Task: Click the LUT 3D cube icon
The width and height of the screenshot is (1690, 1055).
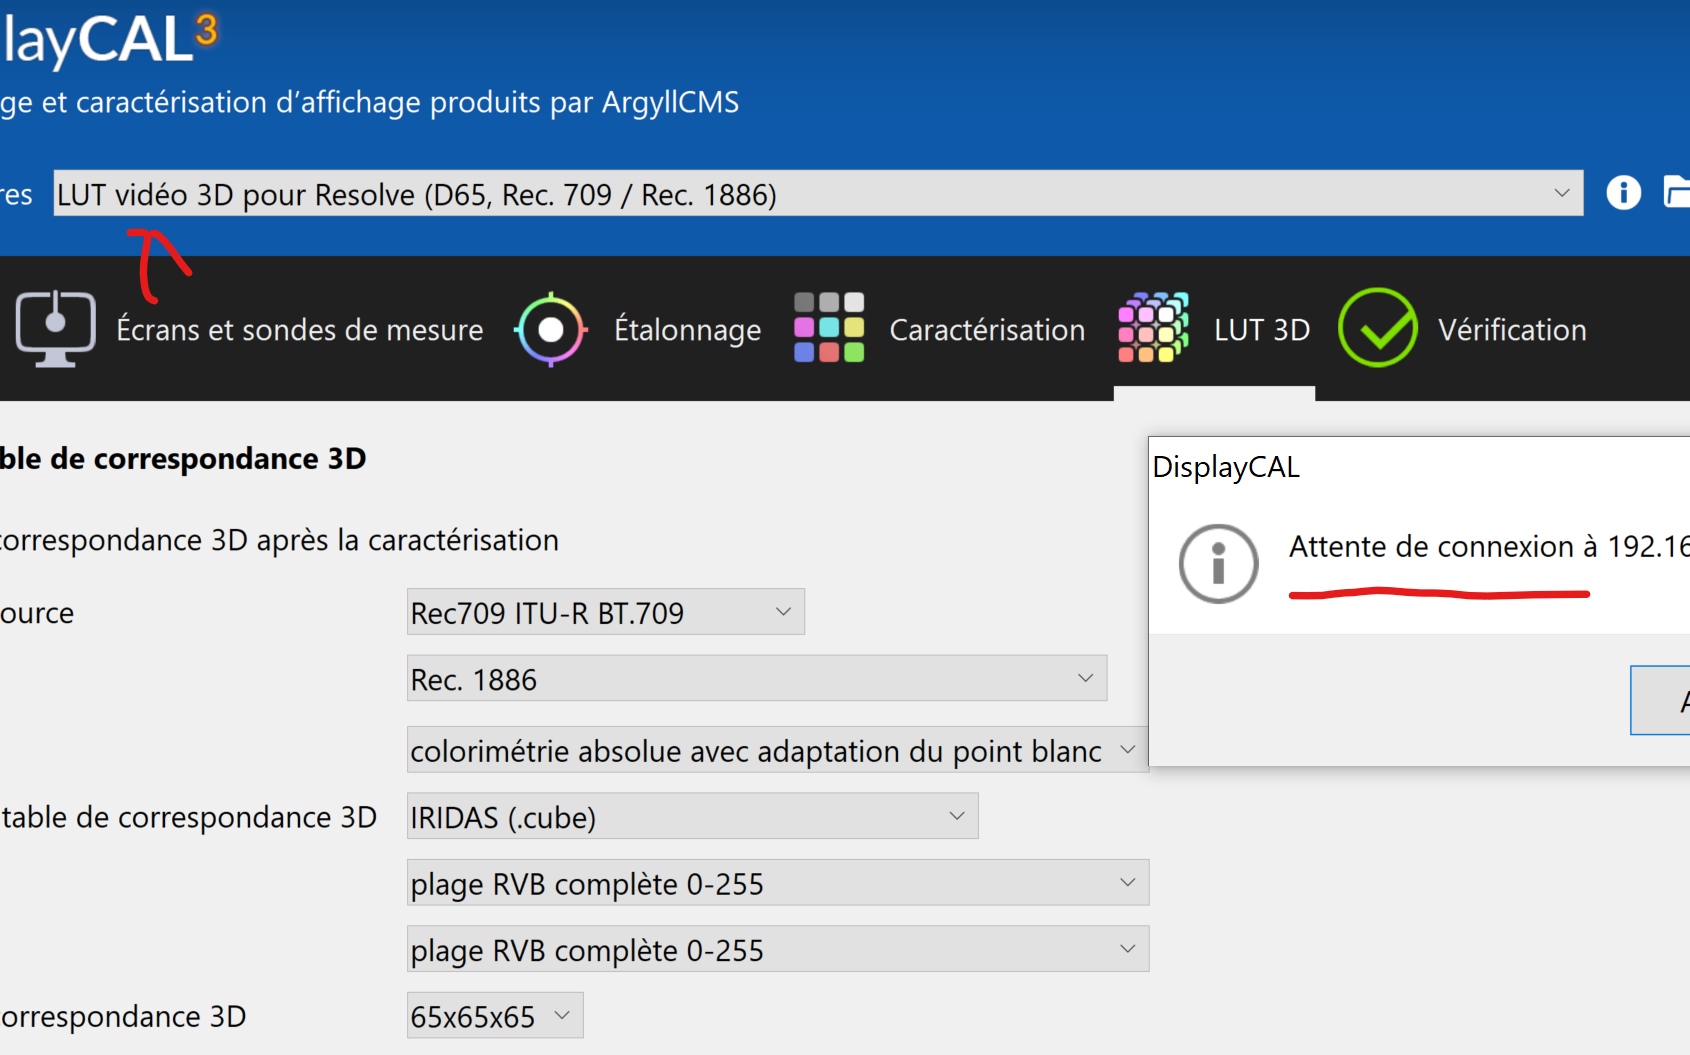Action: coord(1153,328)
